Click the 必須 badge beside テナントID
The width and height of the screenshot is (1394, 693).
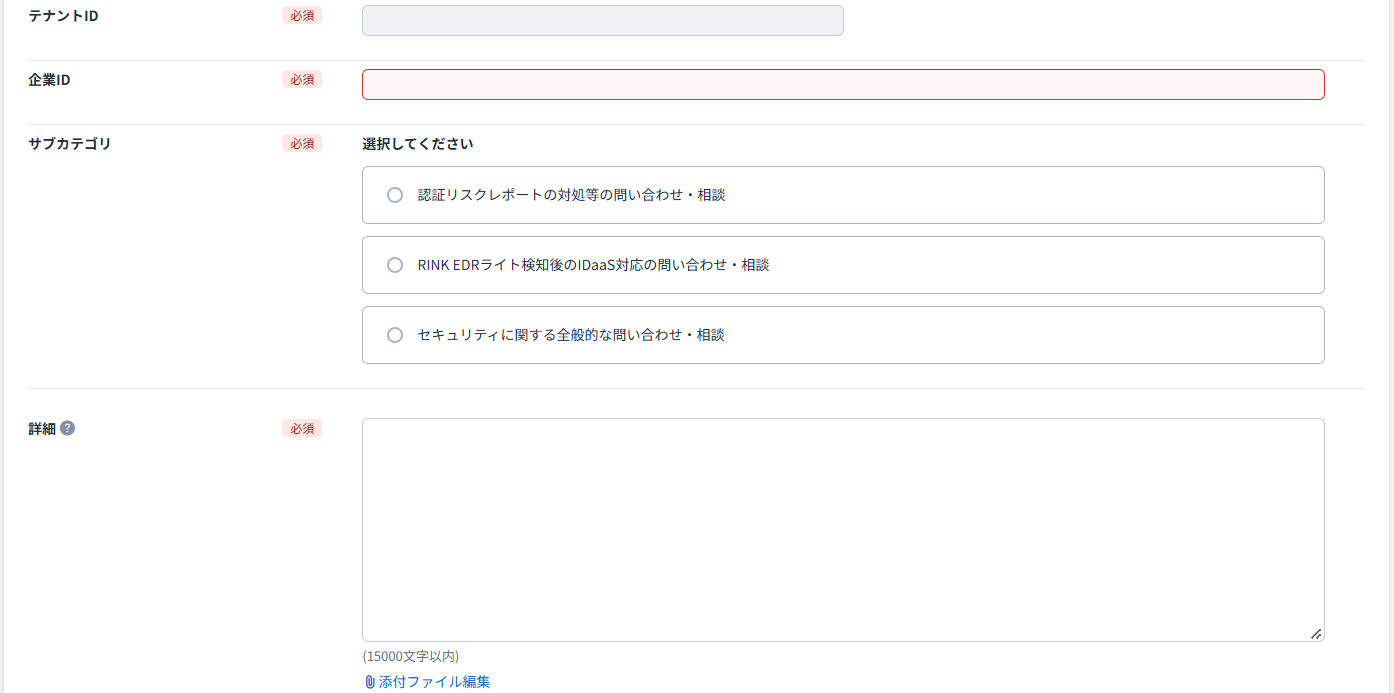302,15
